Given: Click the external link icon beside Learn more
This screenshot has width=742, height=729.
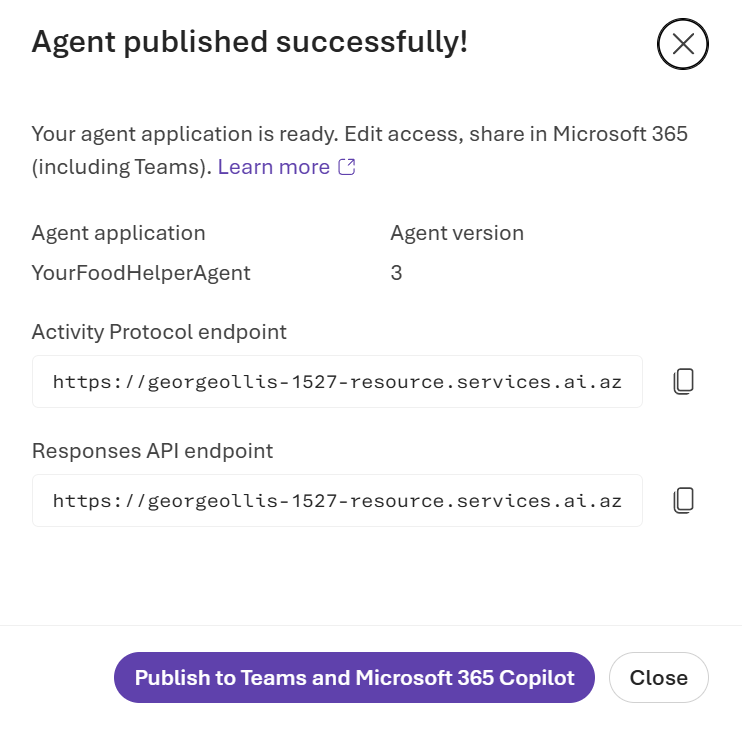Looking at the screenshot, I should point(347,167).
